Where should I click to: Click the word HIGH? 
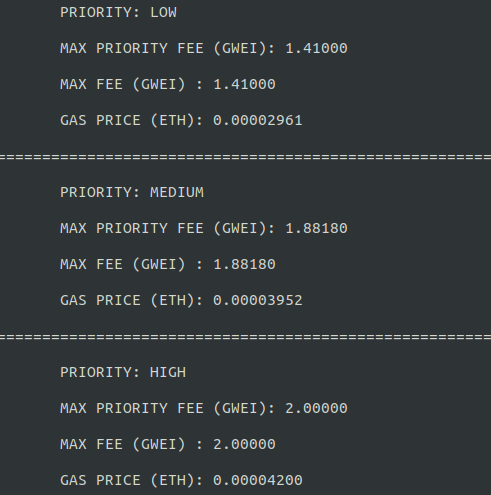point(168,373)
